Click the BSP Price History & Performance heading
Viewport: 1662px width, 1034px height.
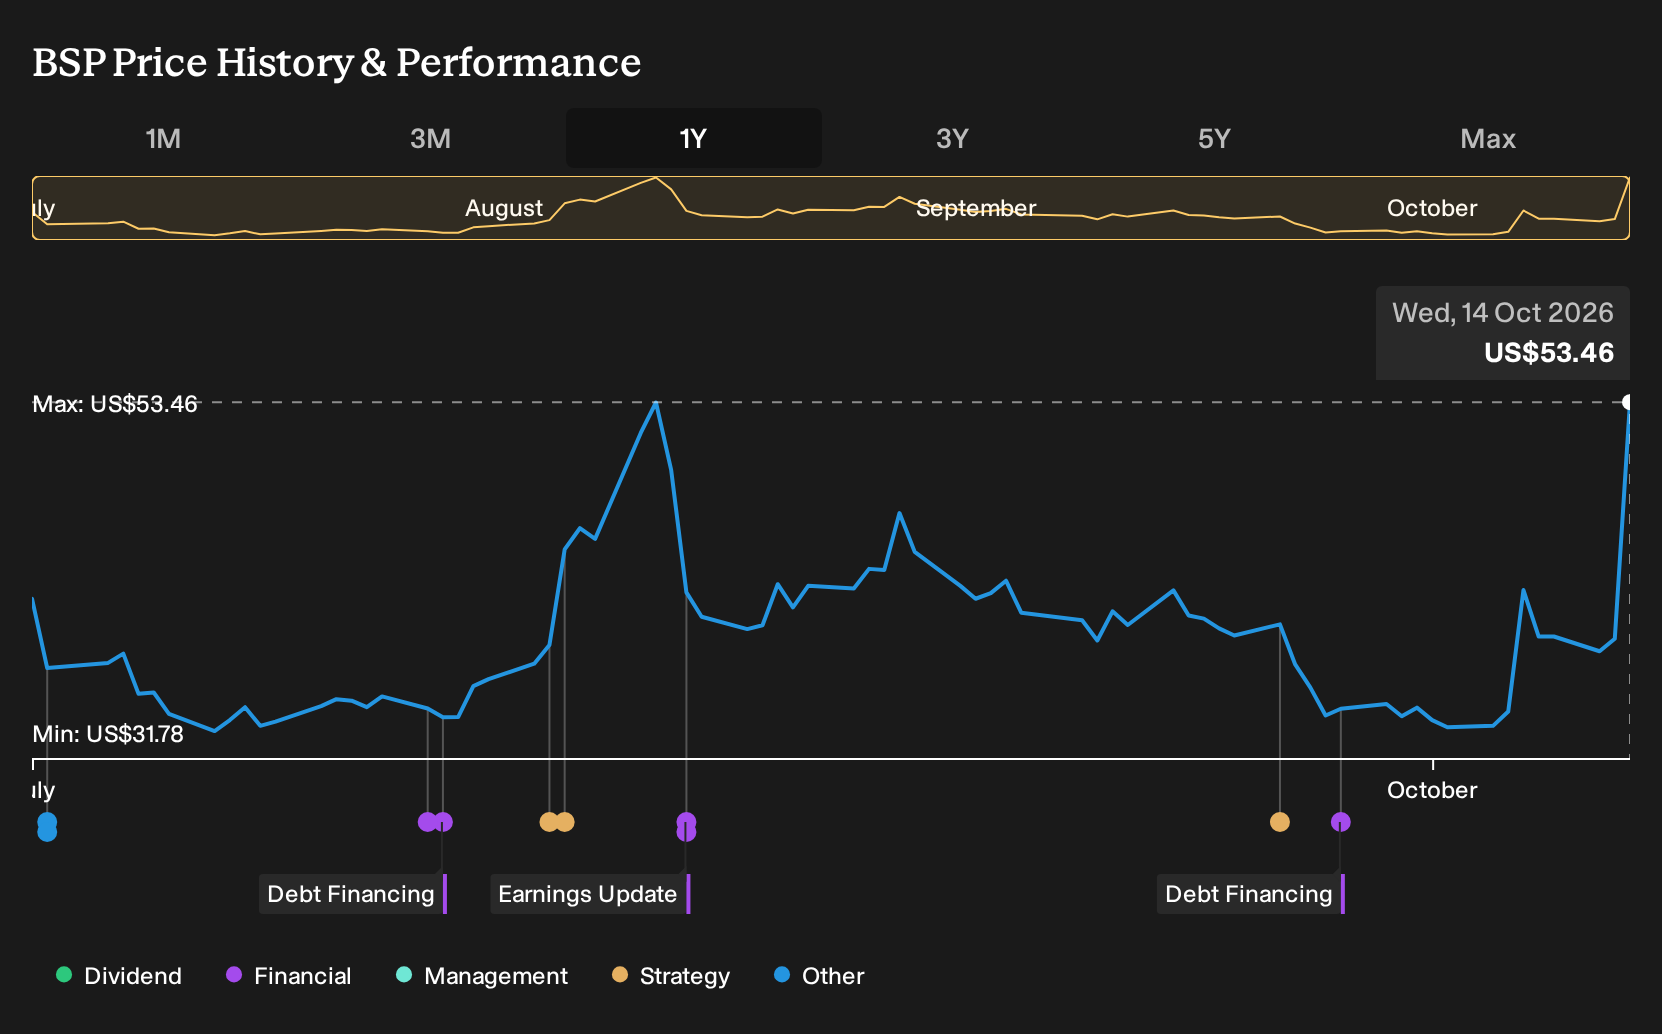pos(337,62)
